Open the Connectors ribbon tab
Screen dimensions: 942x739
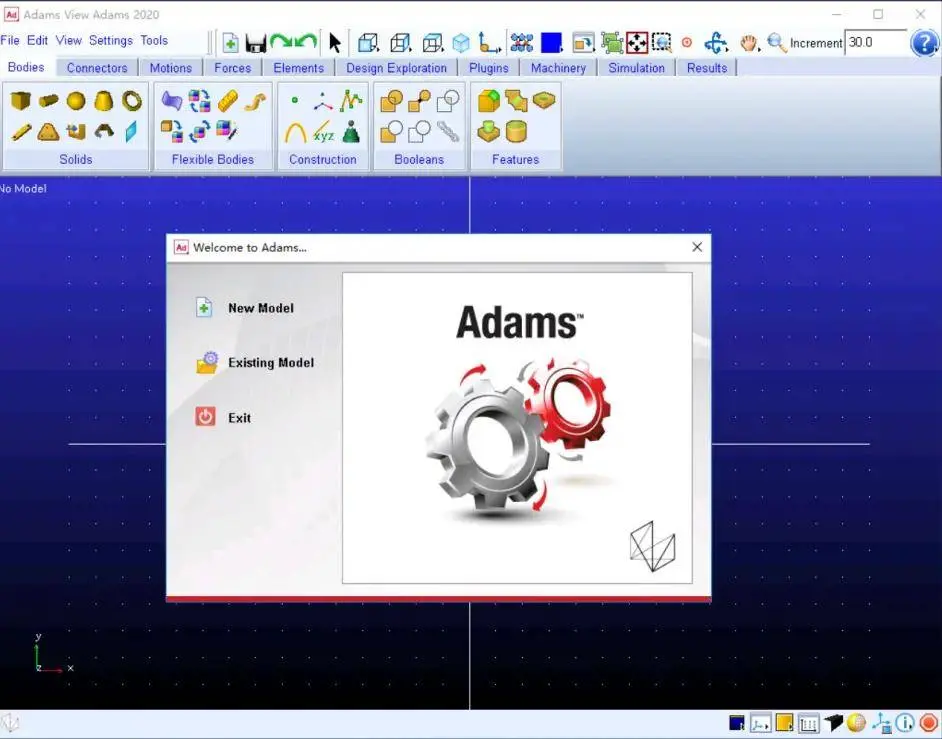tap(97, 68)
